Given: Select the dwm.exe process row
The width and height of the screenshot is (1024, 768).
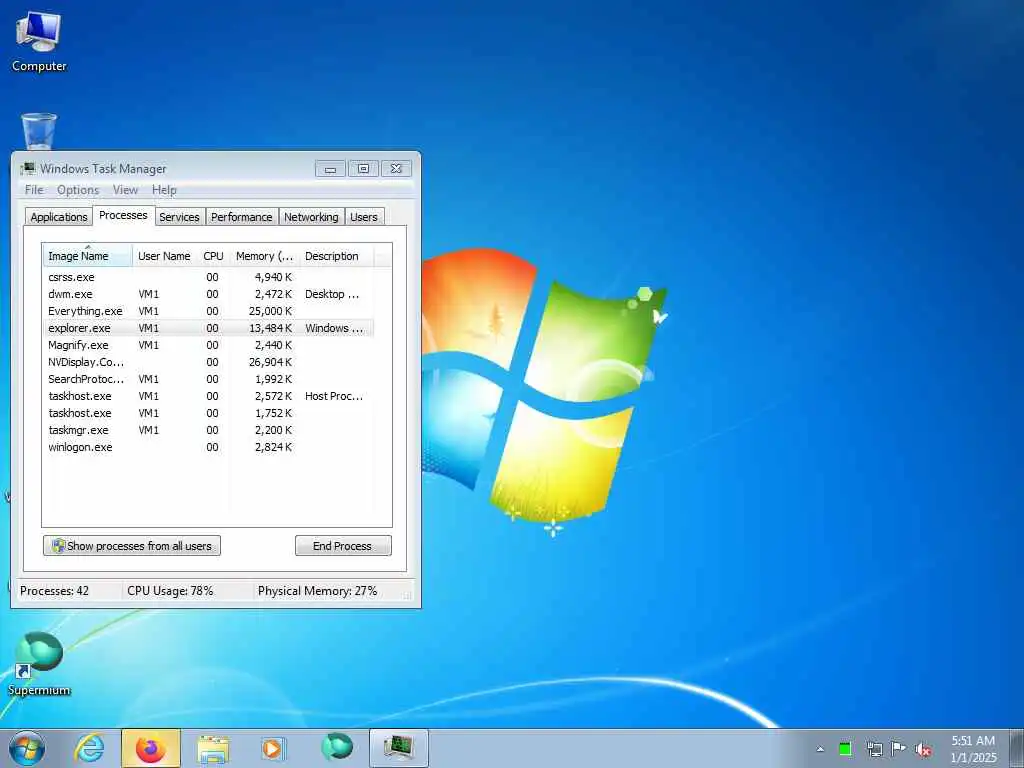Looking at the screenshot, I should point(208,294).
